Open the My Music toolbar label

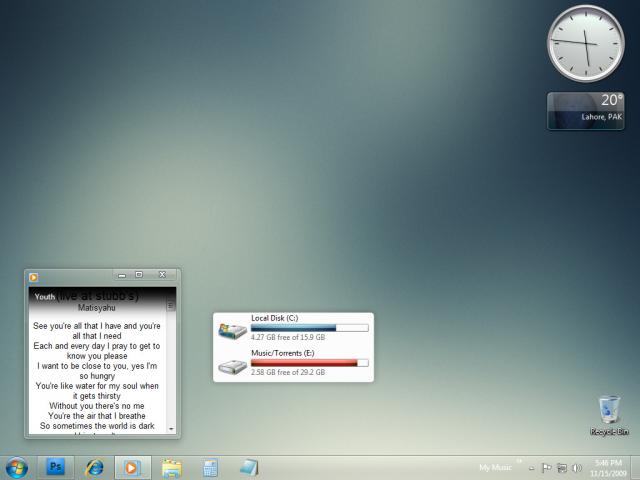(495, 468)
